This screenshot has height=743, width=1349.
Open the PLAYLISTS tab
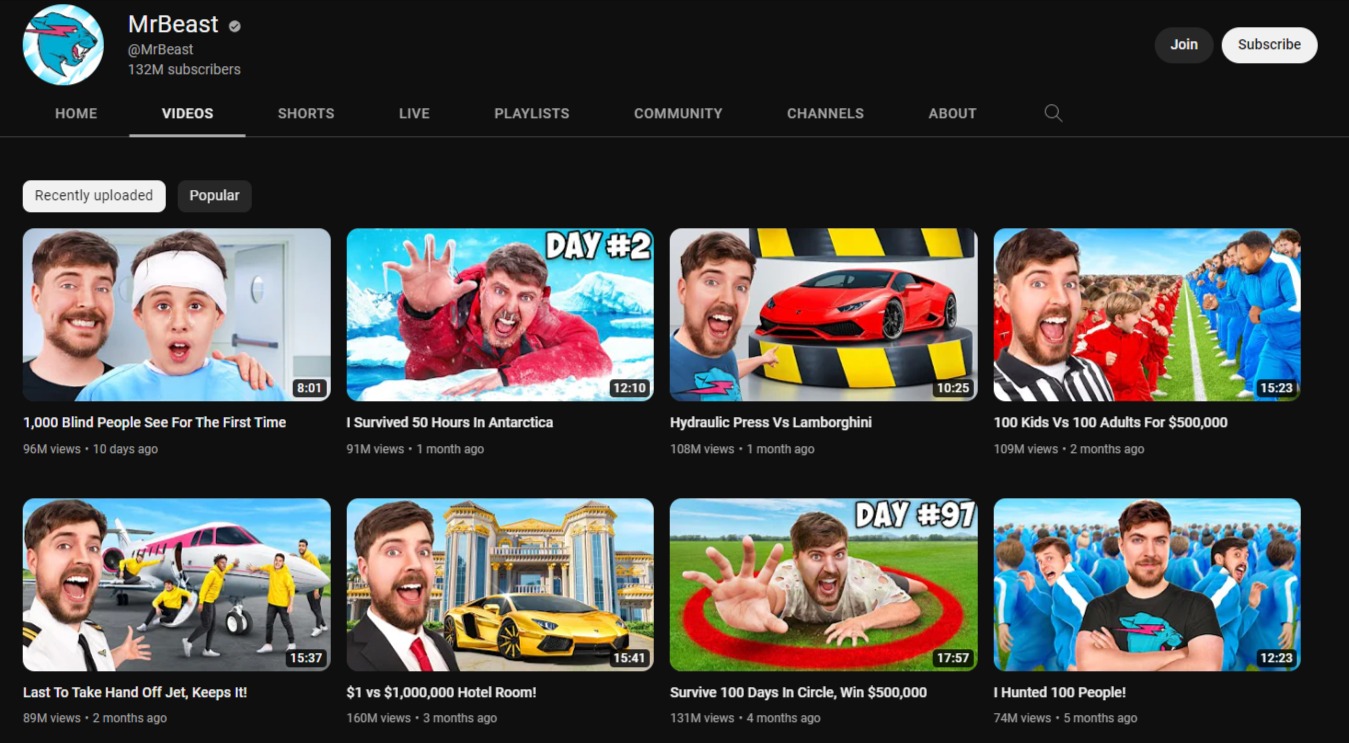[532, 113]
